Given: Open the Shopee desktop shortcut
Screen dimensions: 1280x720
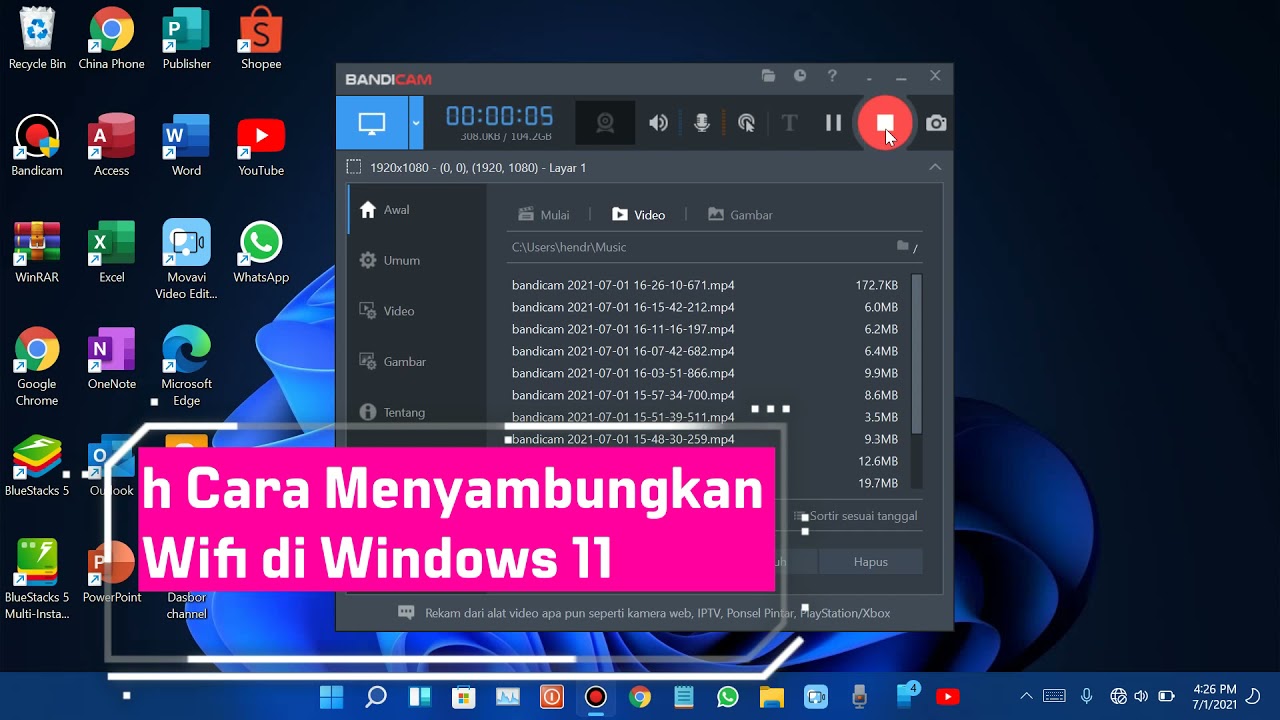Looking at the screenshot, I should tap(261, 40).
